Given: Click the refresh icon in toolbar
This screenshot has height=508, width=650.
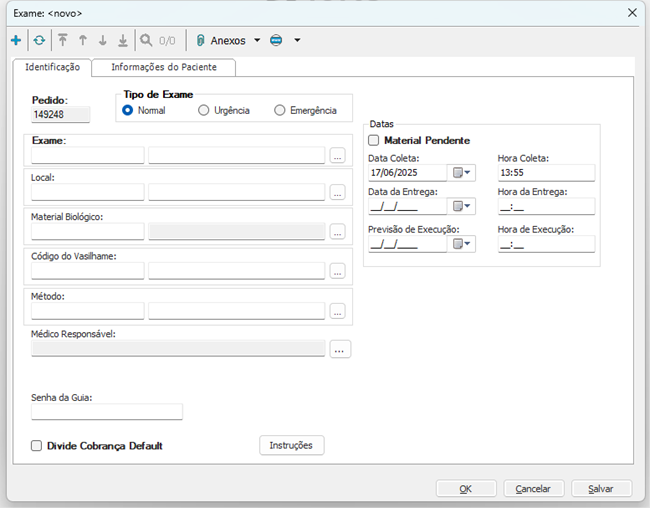Looking at the screenshot, I should [39, 41].
